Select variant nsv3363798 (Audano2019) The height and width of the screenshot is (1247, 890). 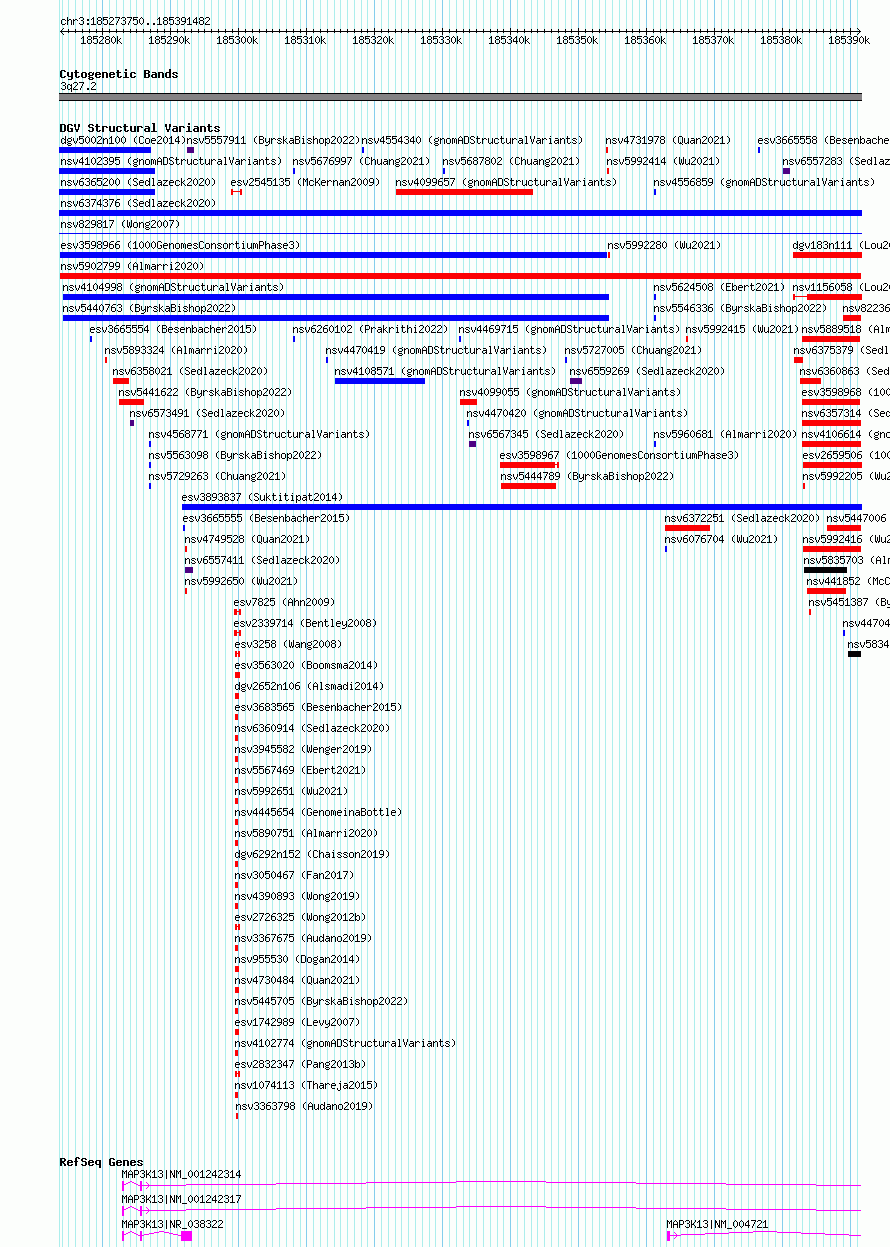(303, 1106)
